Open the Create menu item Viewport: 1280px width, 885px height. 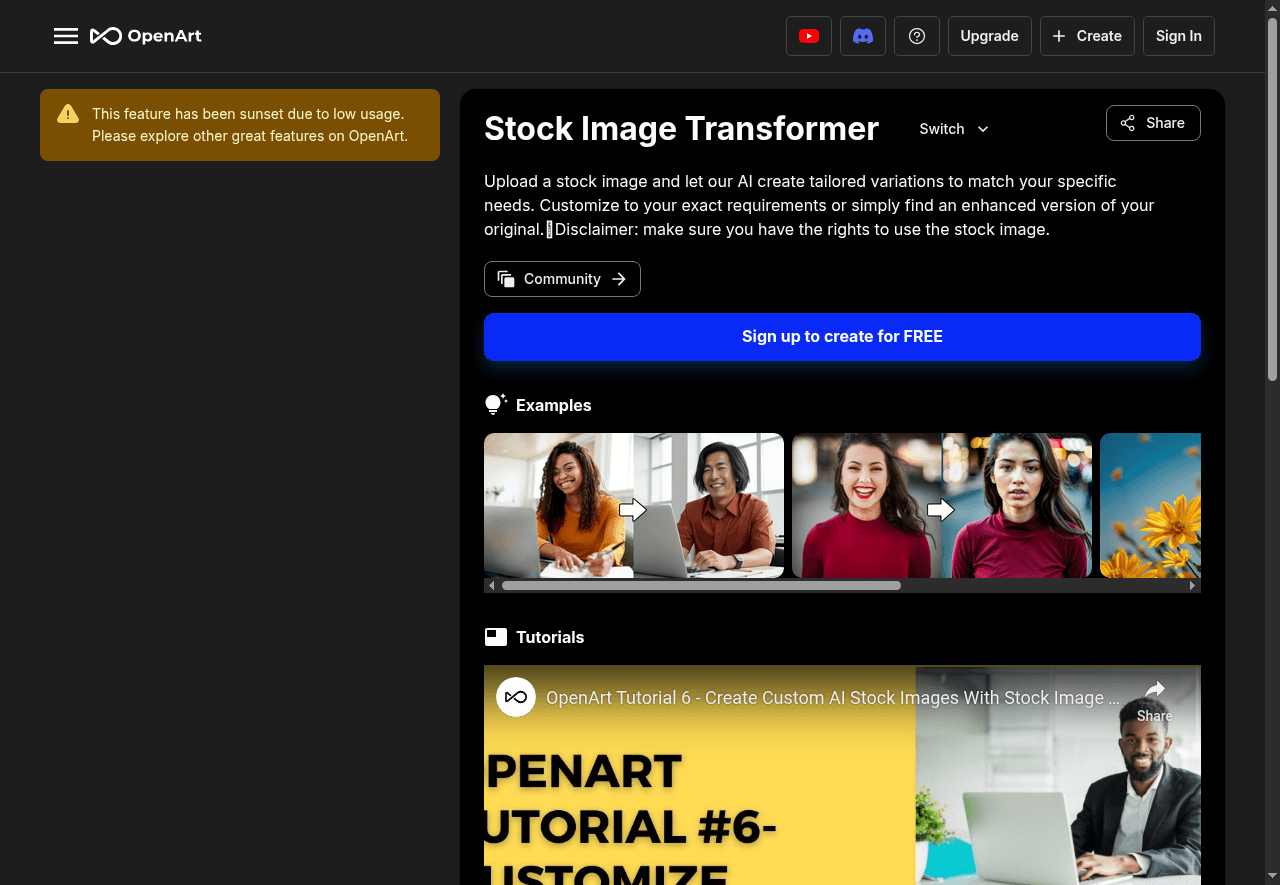pyautogui.click(x=1087, y=35)
